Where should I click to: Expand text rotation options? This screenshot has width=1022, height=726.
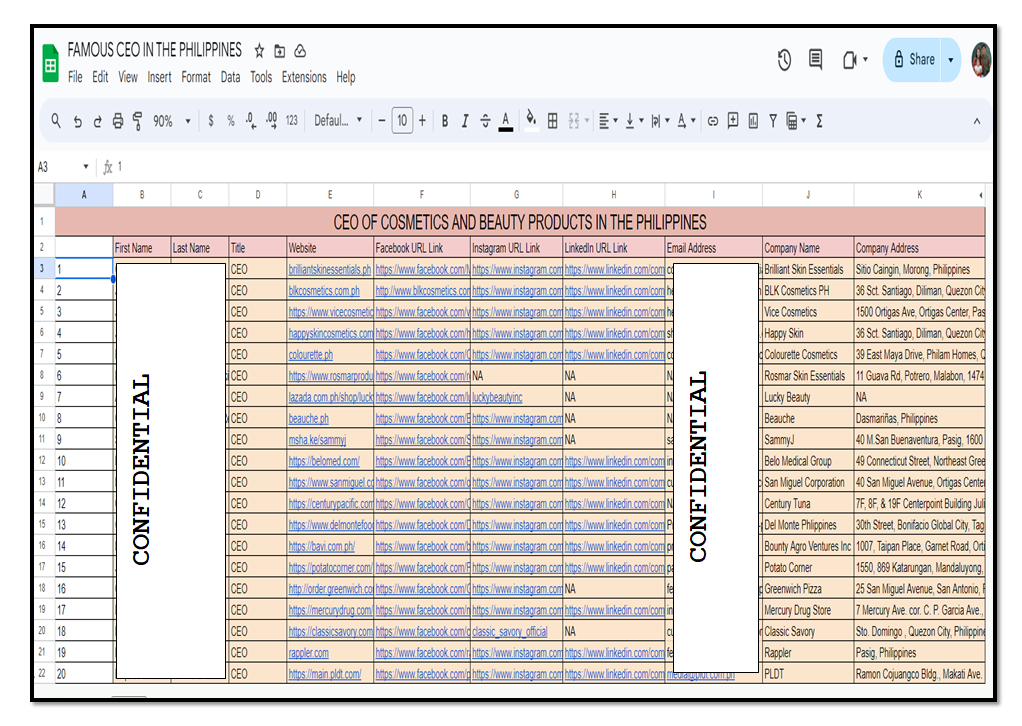[x=693, y=121]
